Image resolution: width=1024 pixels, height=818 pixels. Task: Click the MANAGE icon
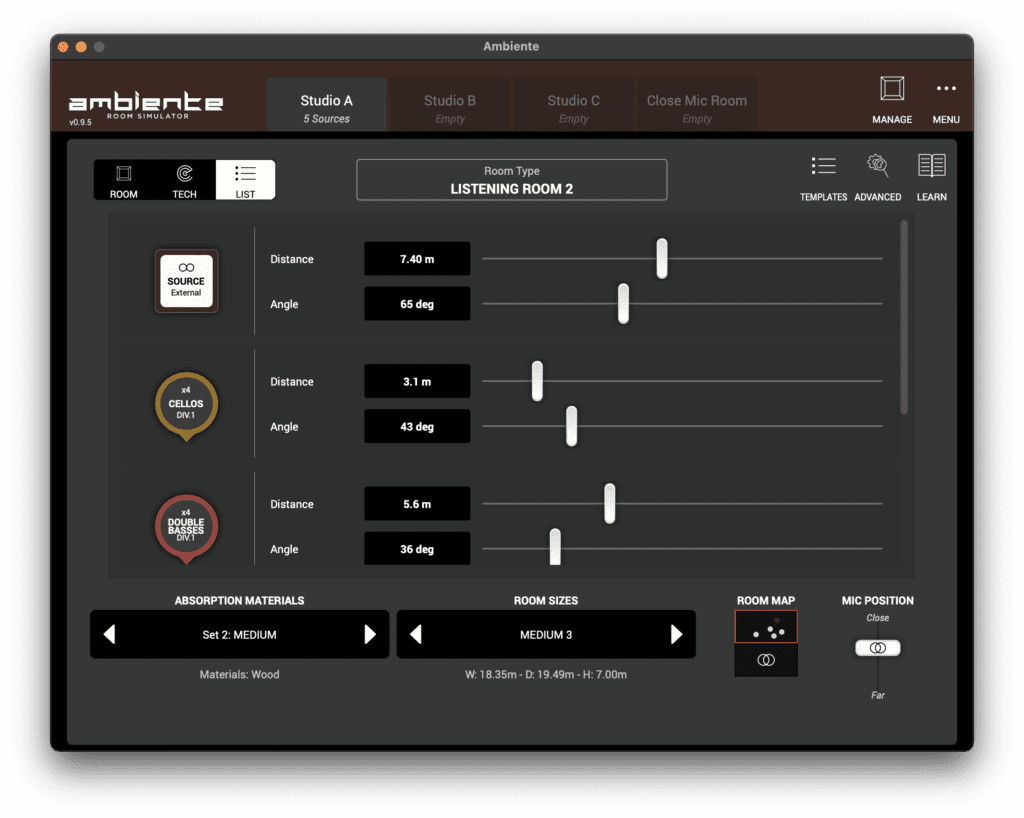891,100
